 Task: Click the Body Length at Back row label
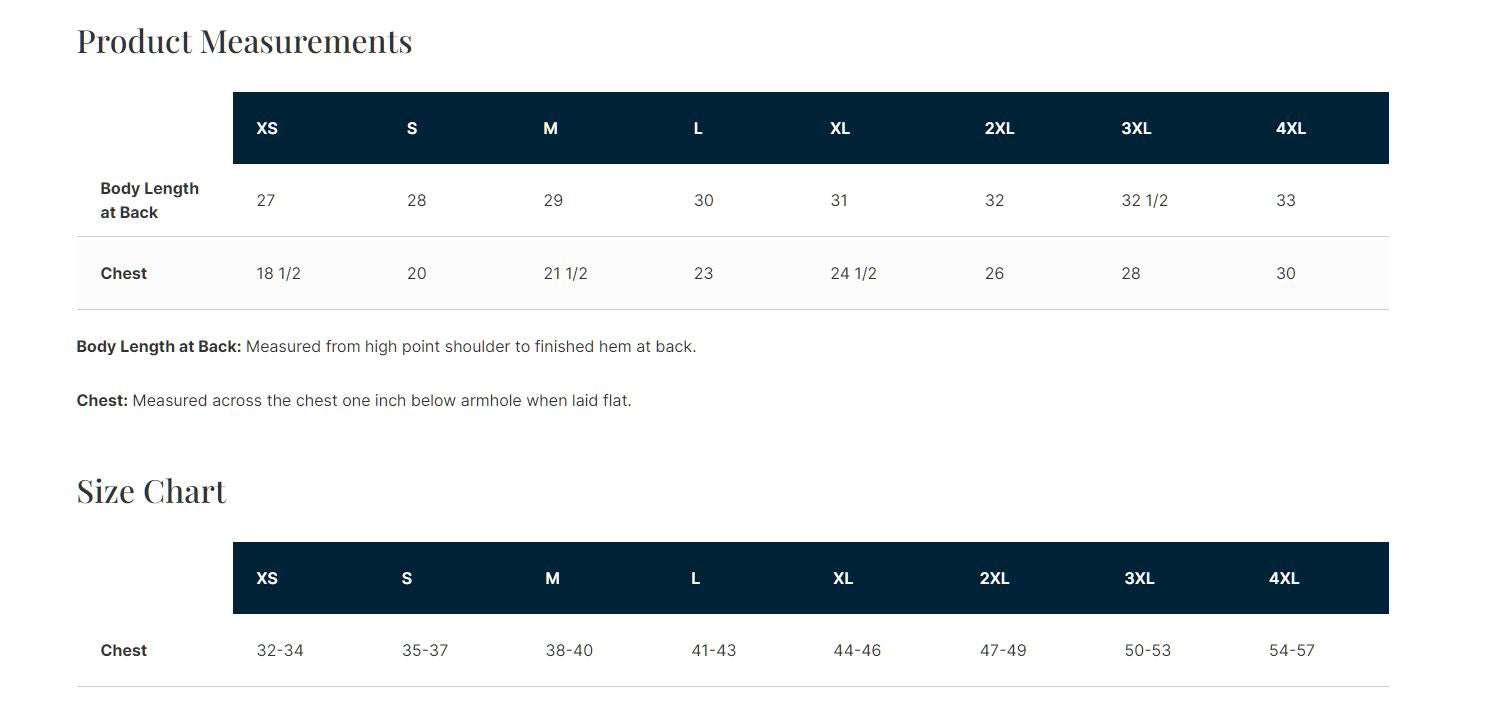click(149, 200)
